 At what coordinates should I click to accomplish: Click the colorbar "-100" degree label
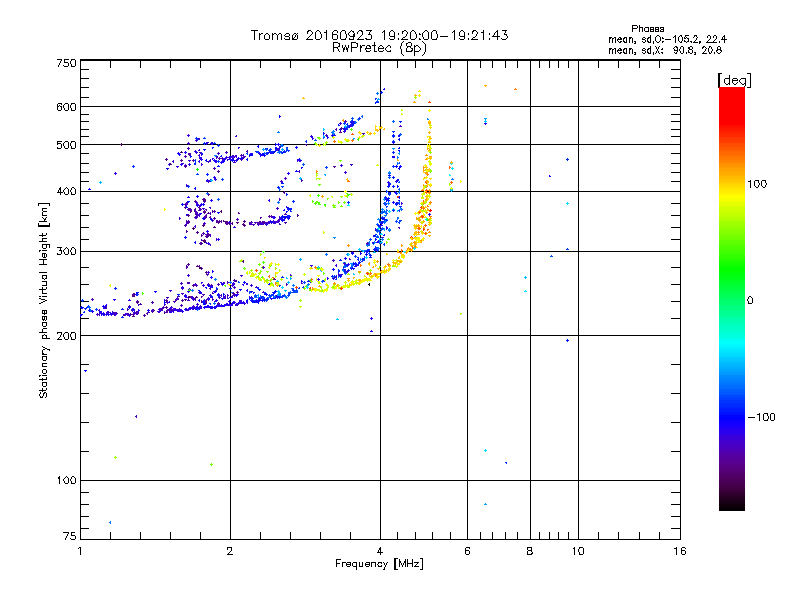[761, 417]
